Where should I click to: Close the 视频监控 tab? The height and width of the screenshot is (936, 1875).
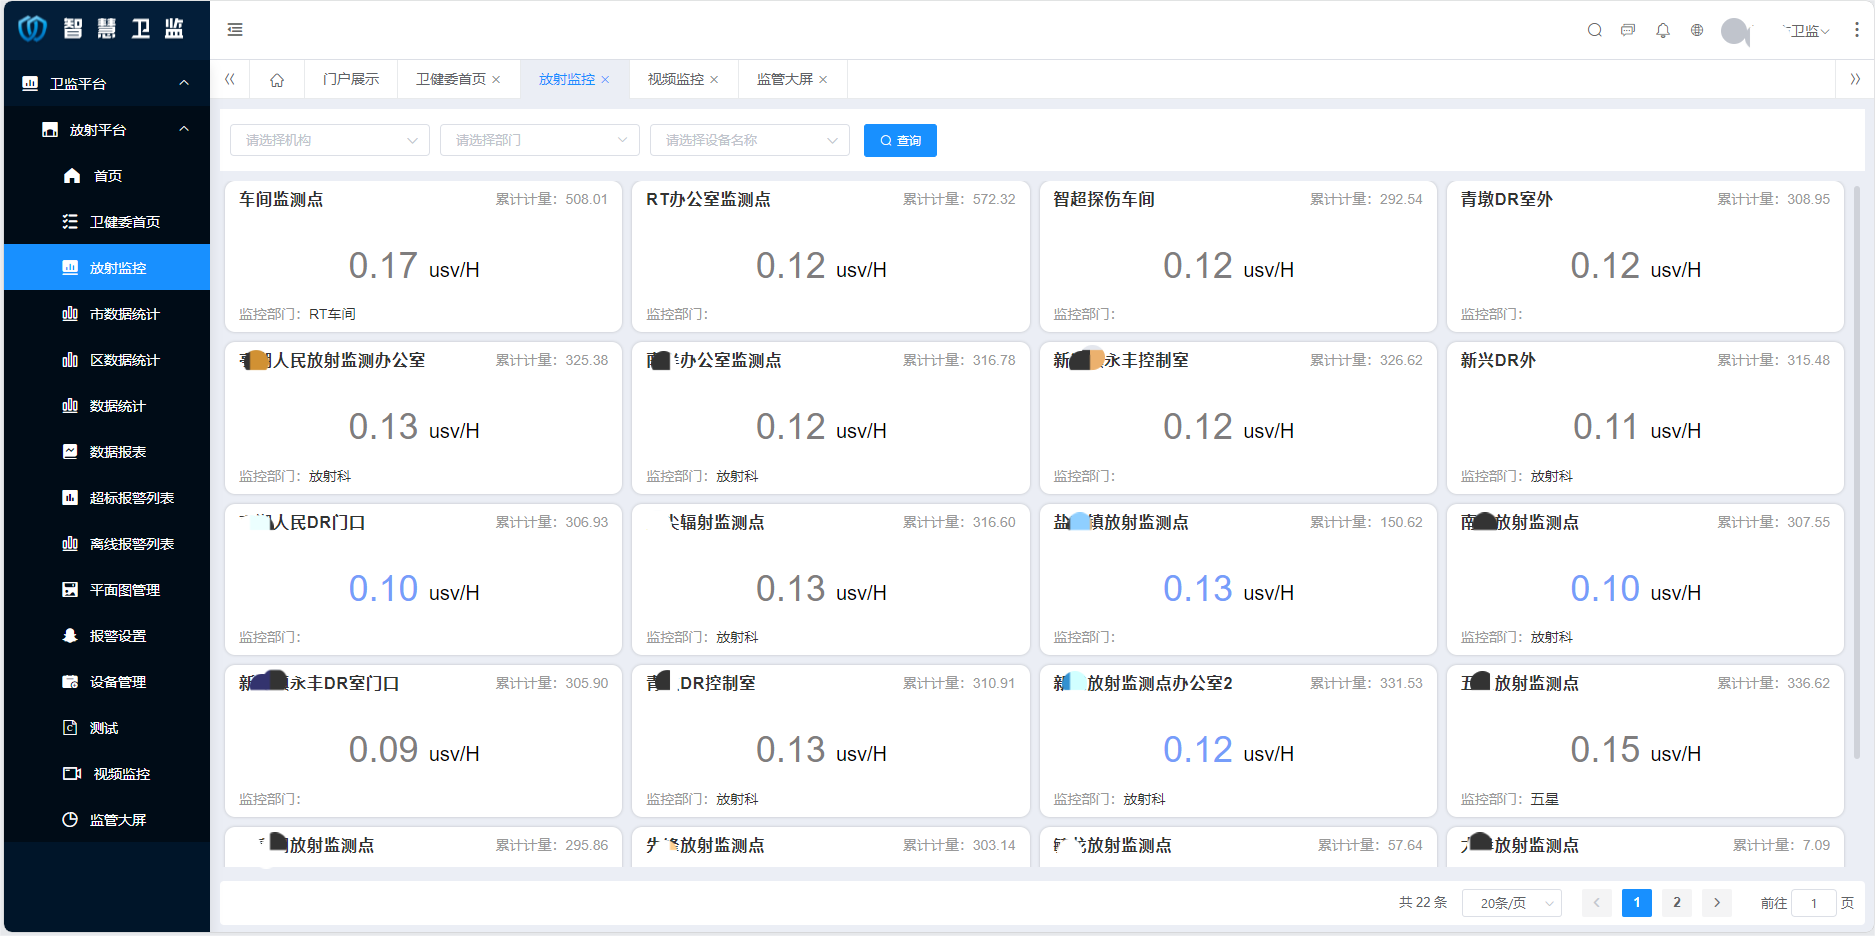714,80
